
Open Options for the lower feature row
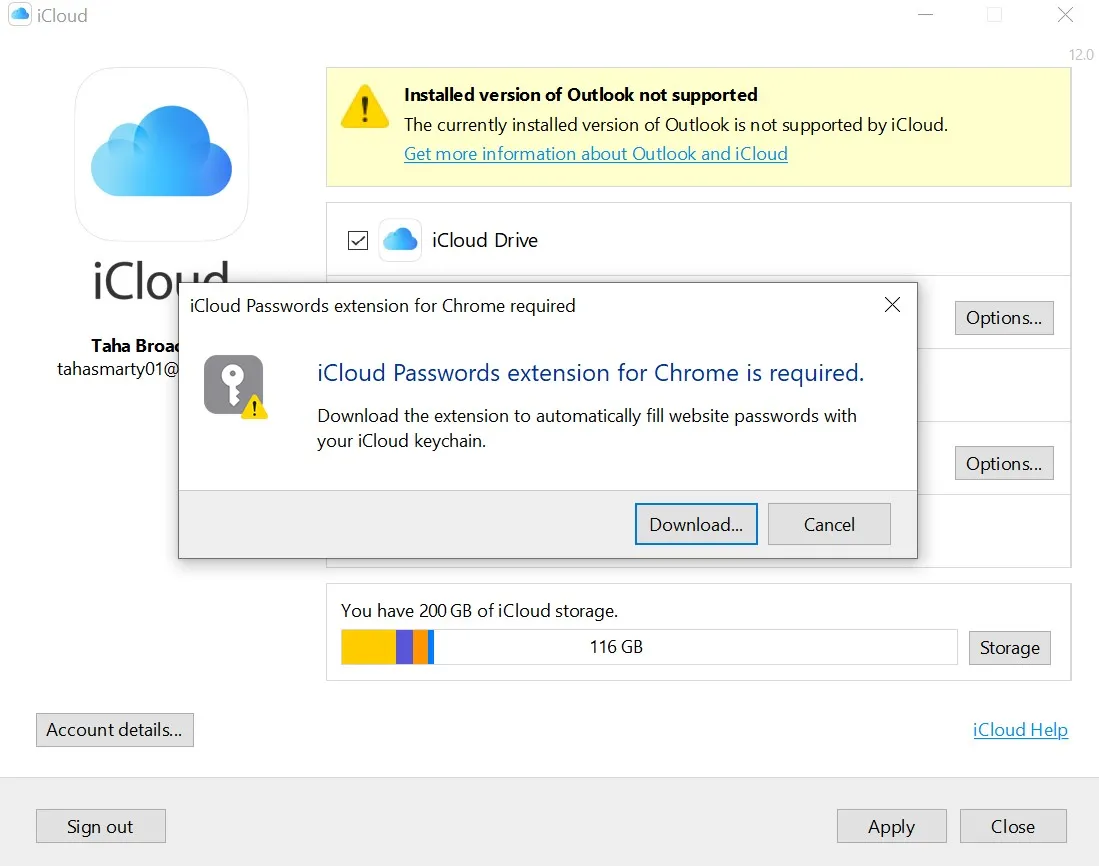[1004, 463]
